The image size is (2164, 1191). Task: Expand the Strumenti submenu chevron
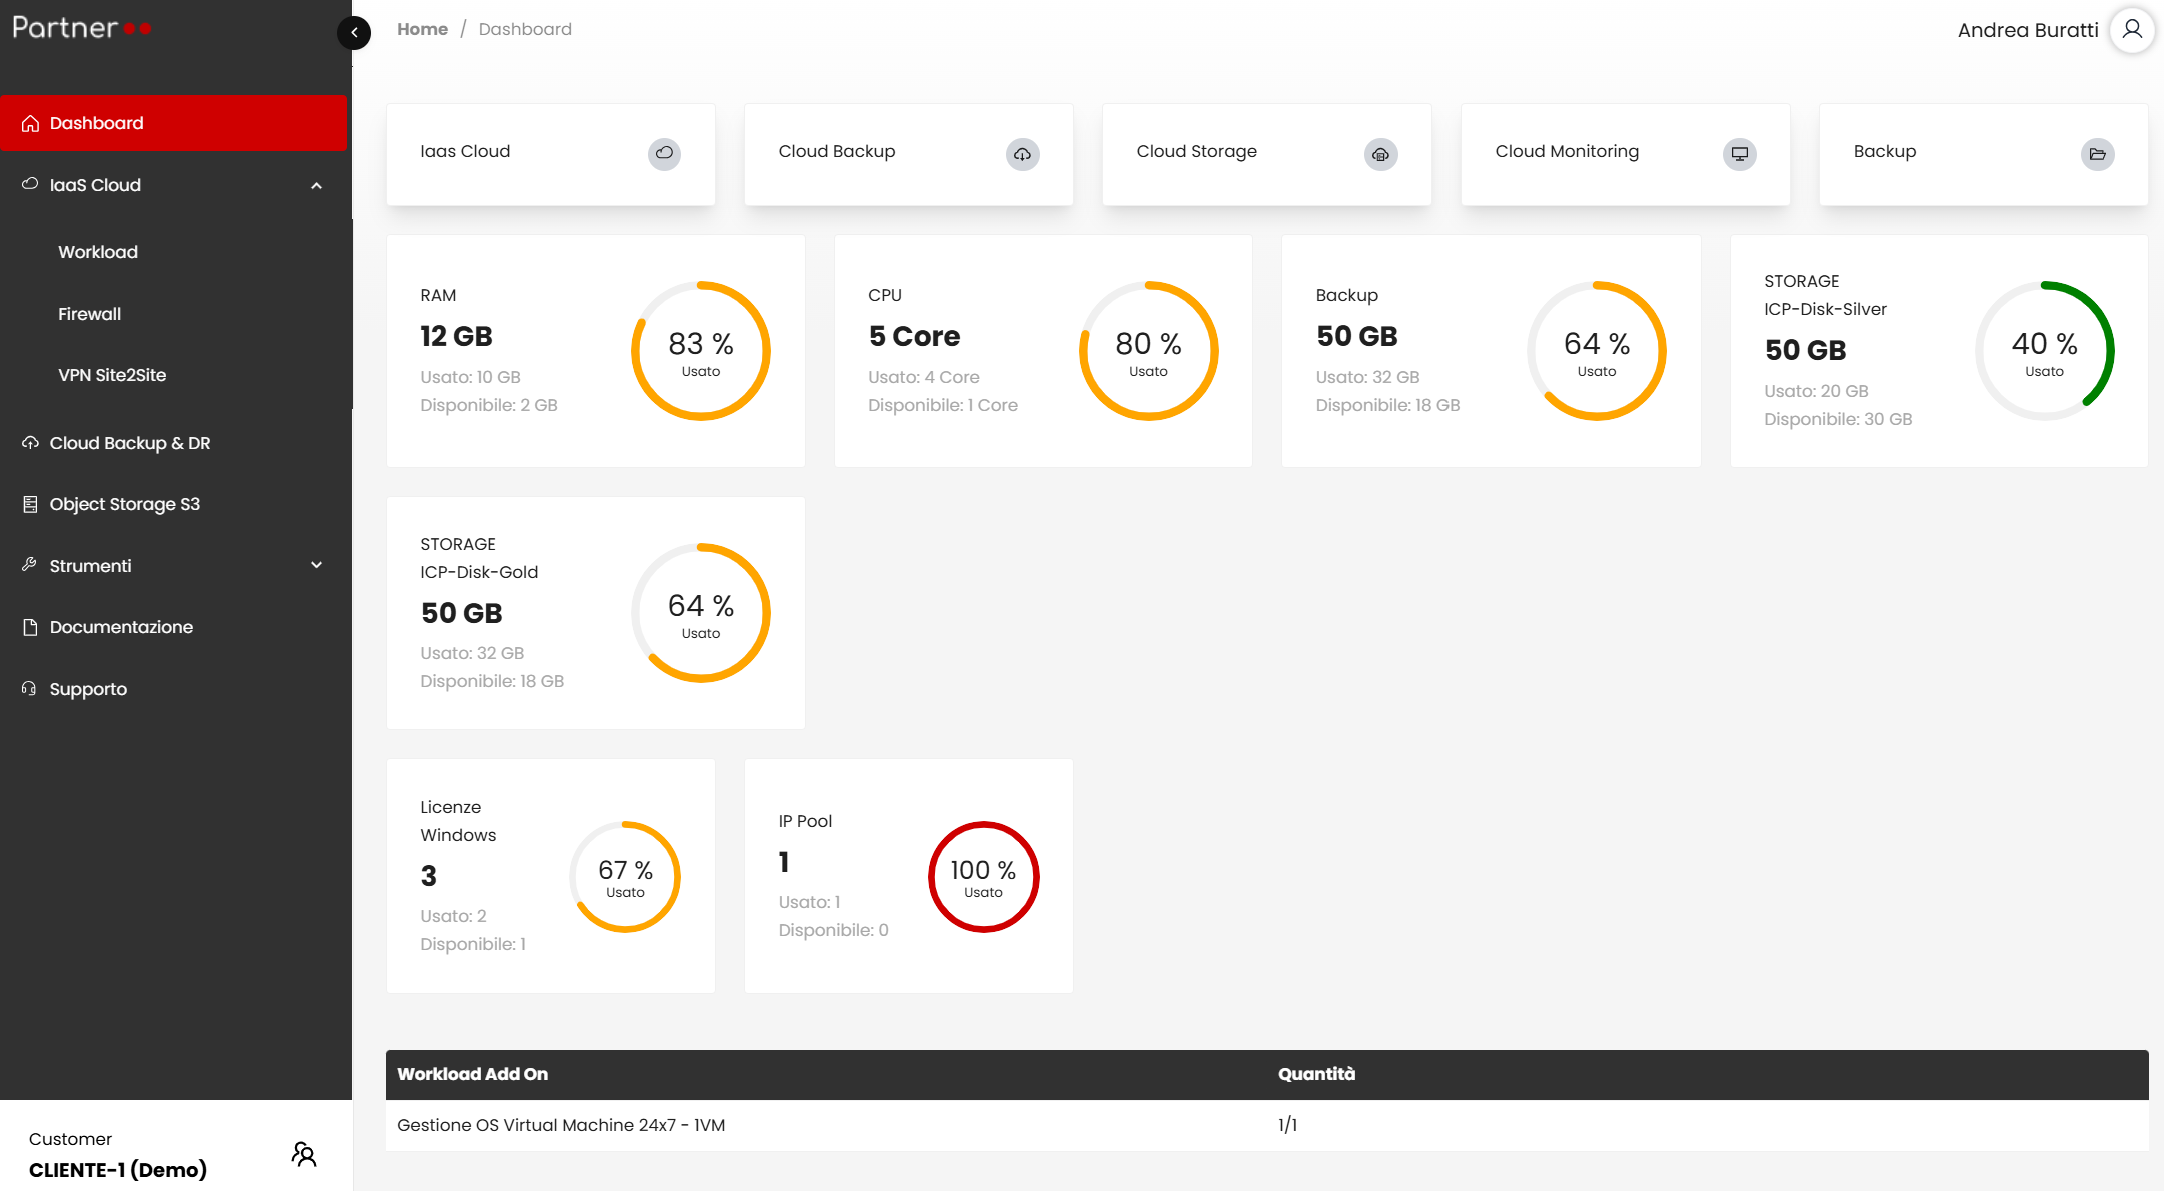click(x=317, y=565)
